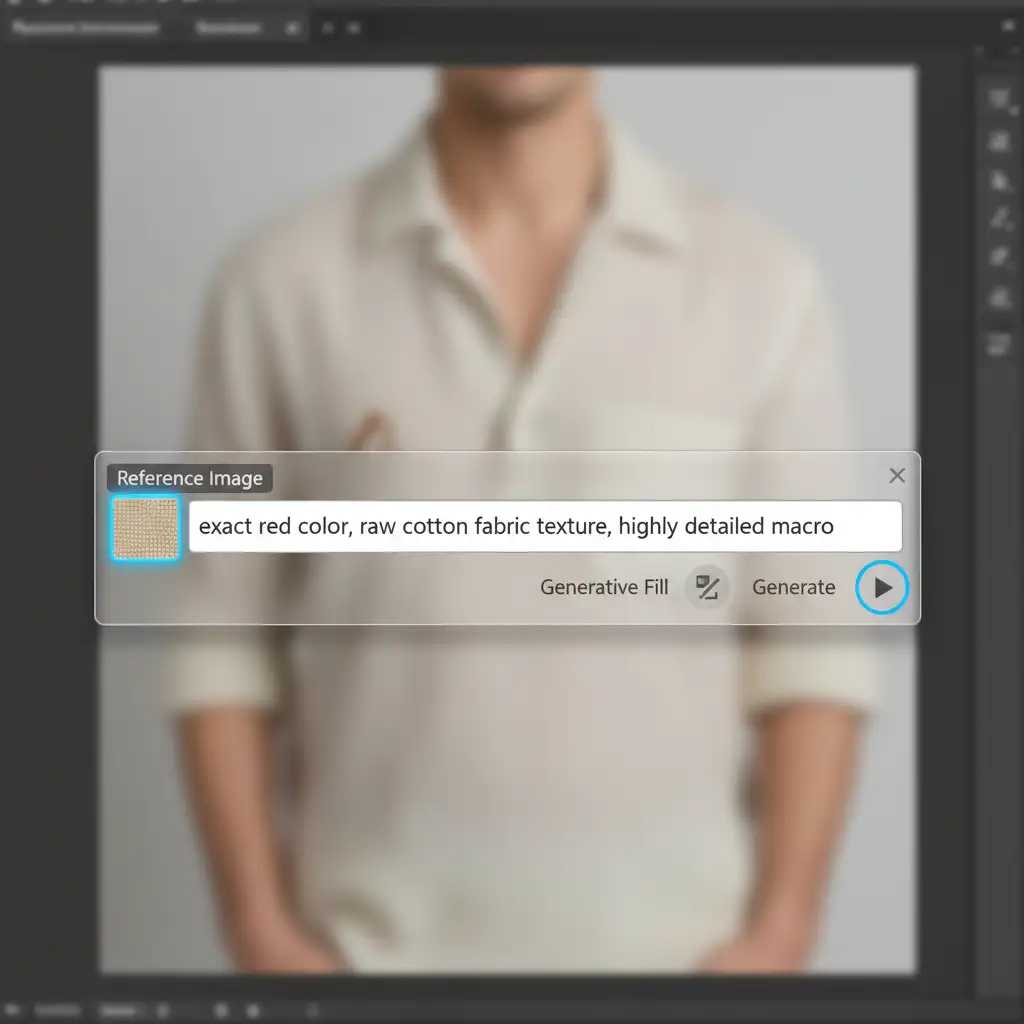1024x1024 pixels.
Task: Select the sixth tool in right toolbar
Action: [999, 298]
